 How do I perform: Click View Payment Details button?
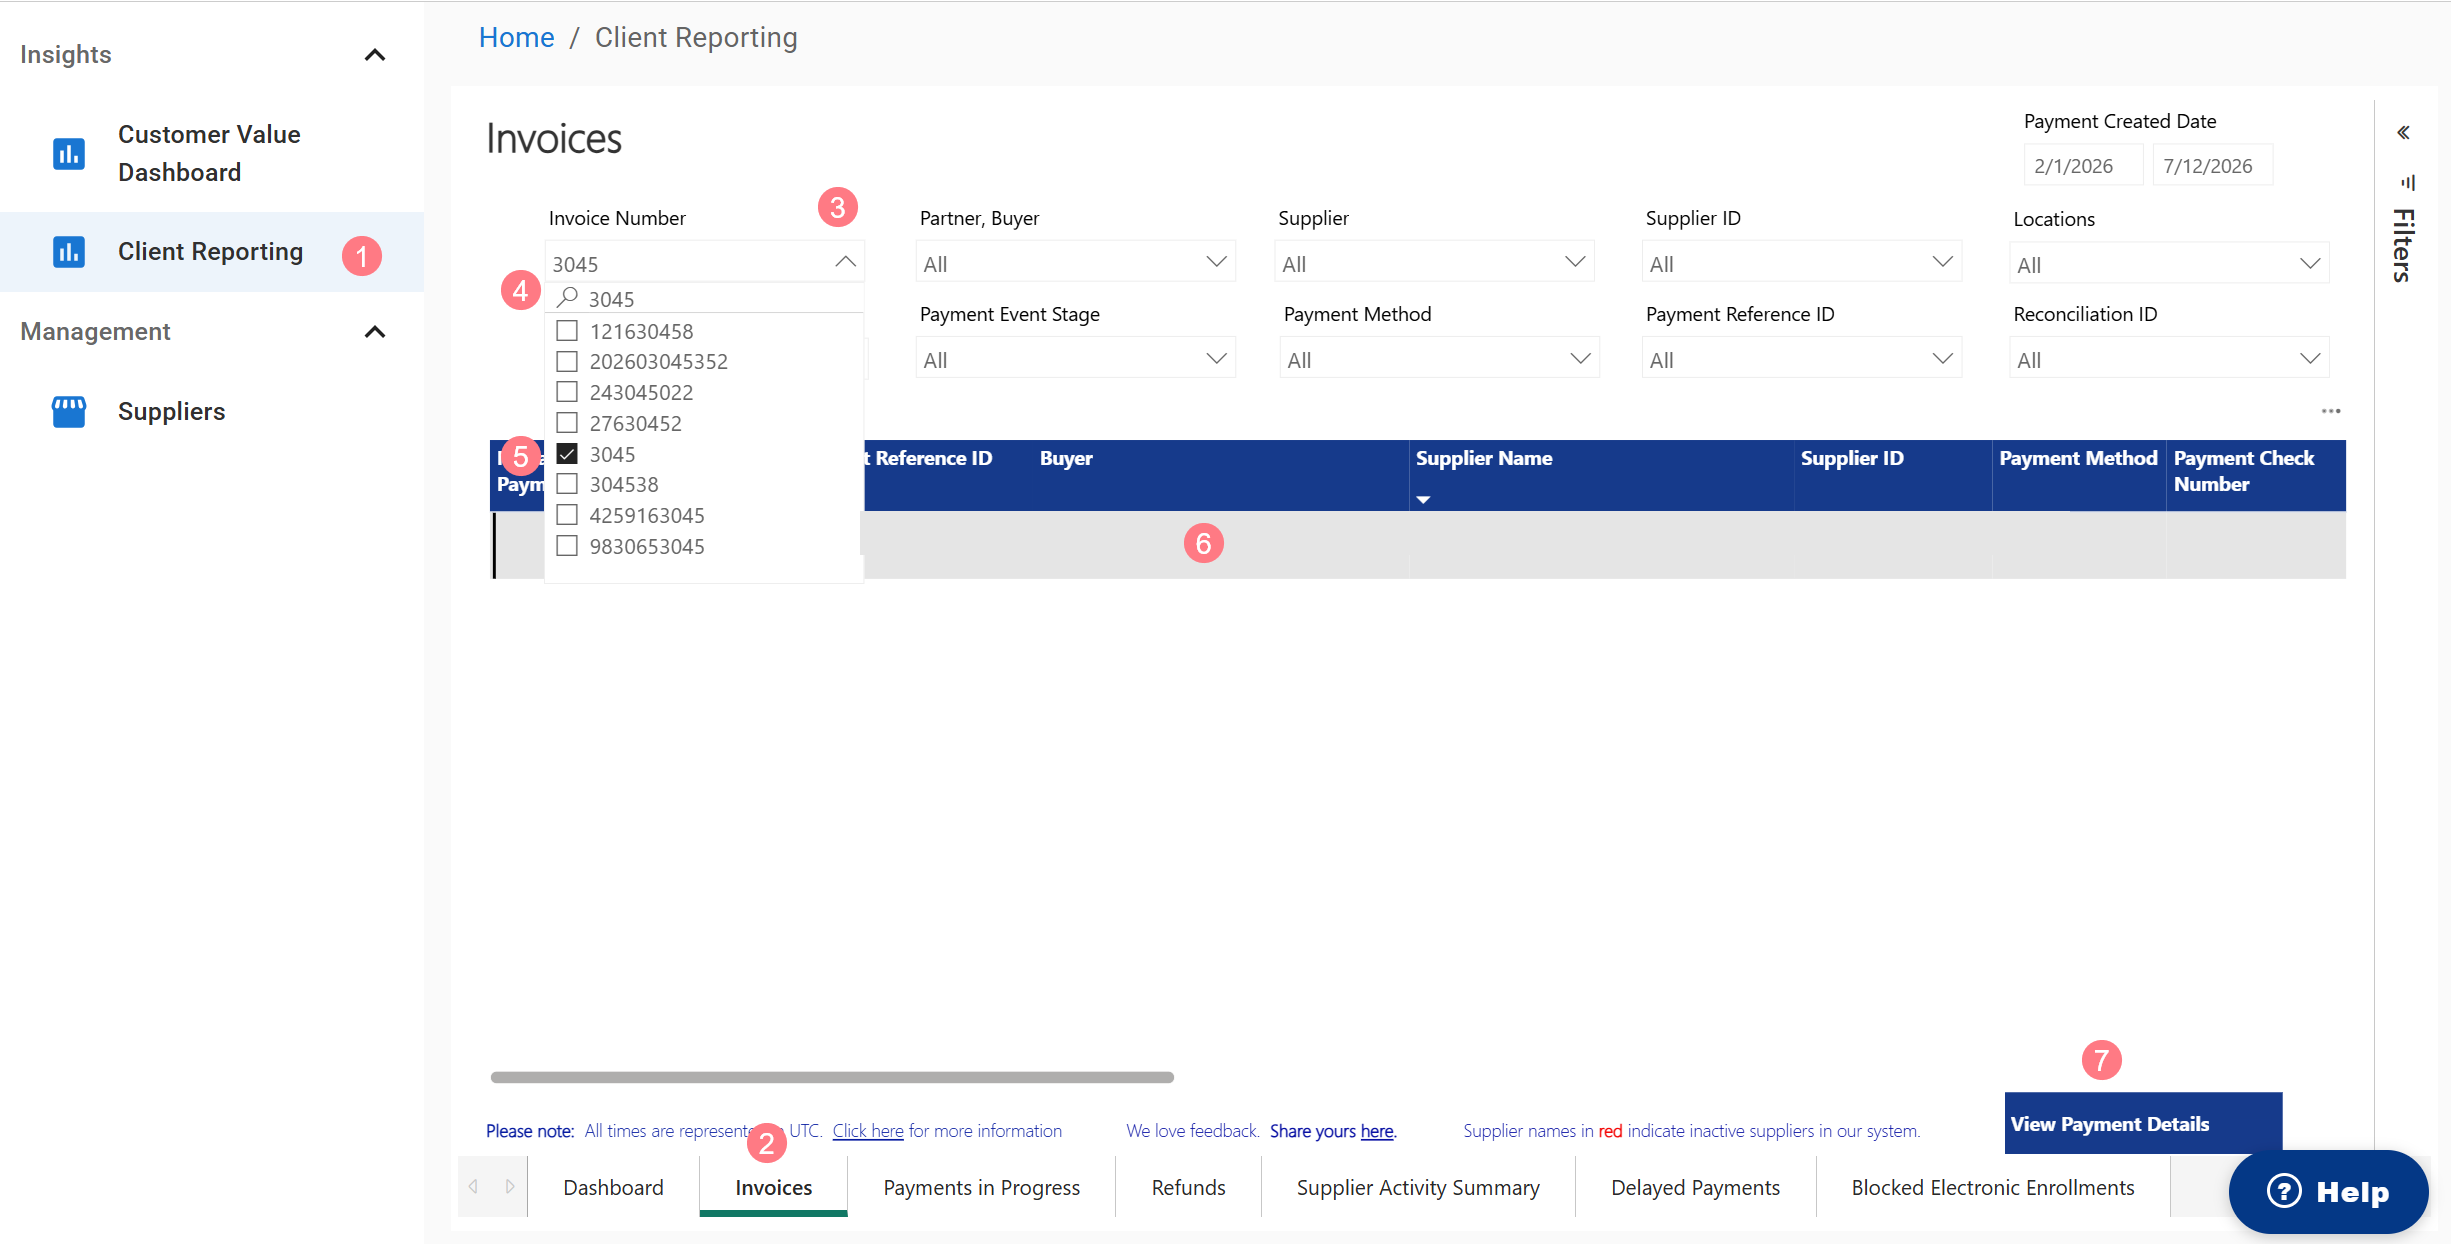click(x=2143, y=1123)
